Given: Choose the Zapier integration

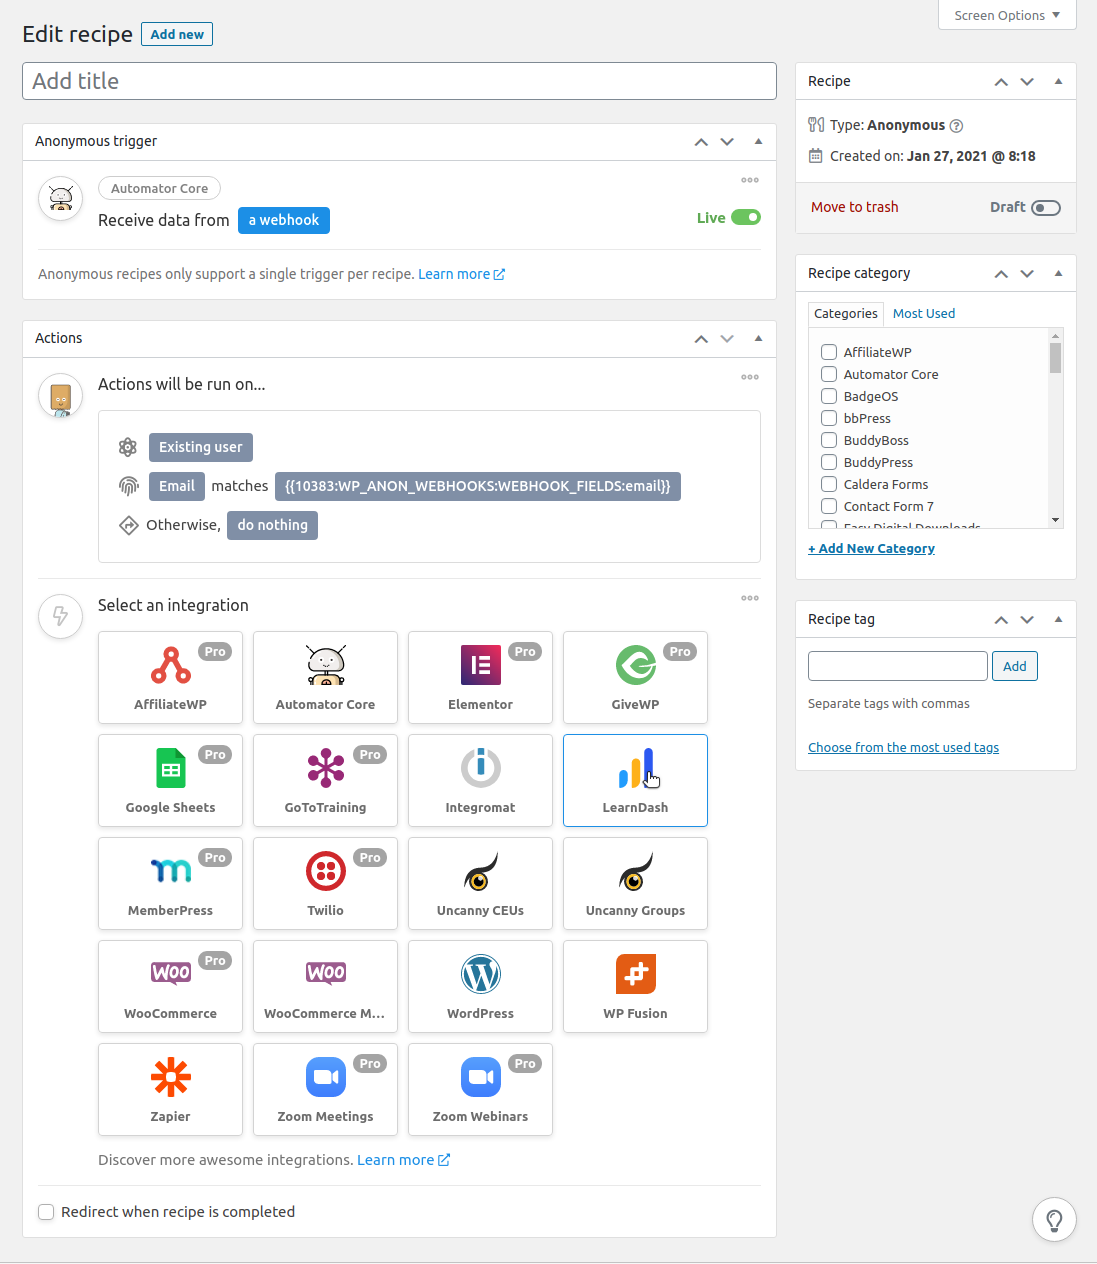Looking at the screenshot, I should [x=170, y=1089].
